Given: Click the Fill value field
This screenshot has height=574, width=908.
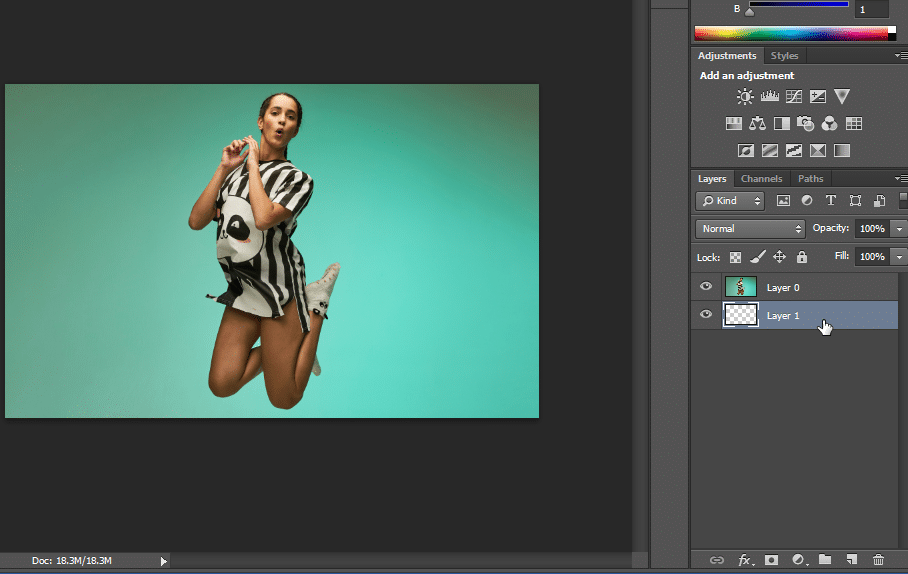Looking at the screenshot, I should pos(872,257).
